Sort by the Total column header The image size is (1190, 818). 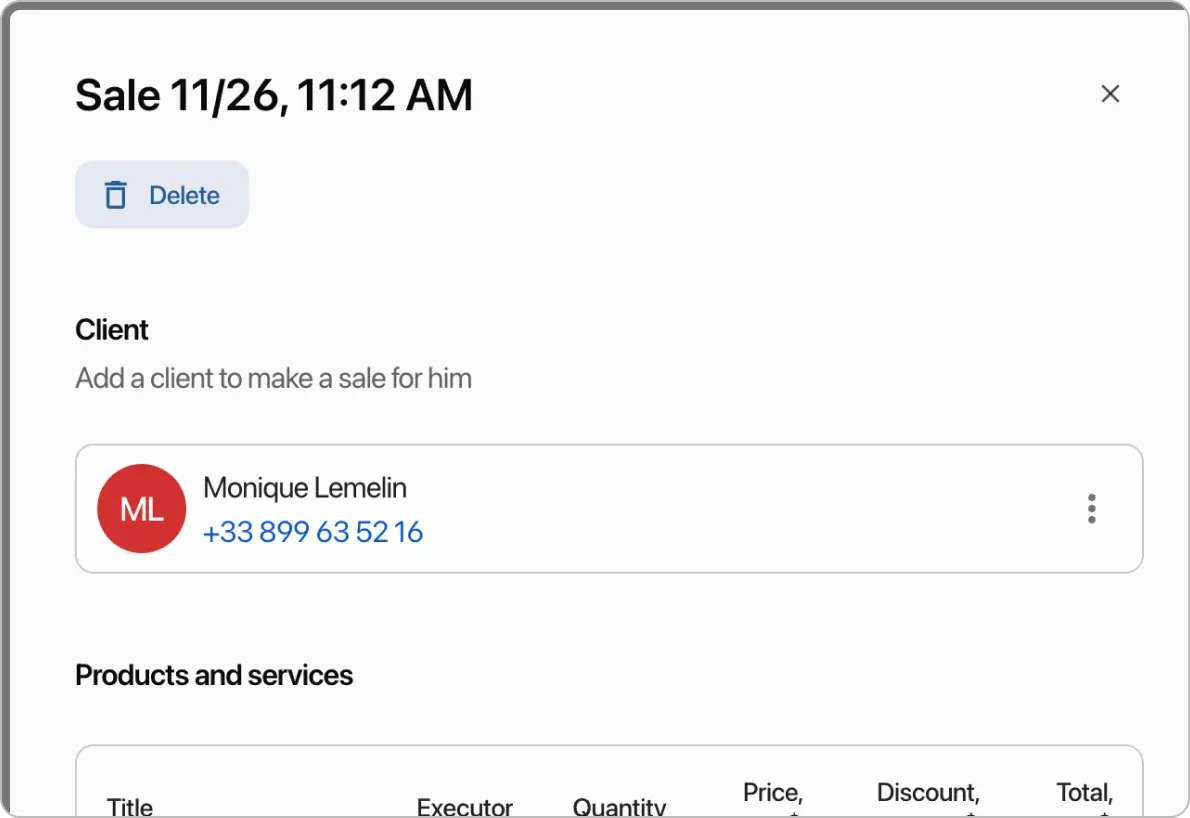pyautogui.click(x=1084, y=793)
